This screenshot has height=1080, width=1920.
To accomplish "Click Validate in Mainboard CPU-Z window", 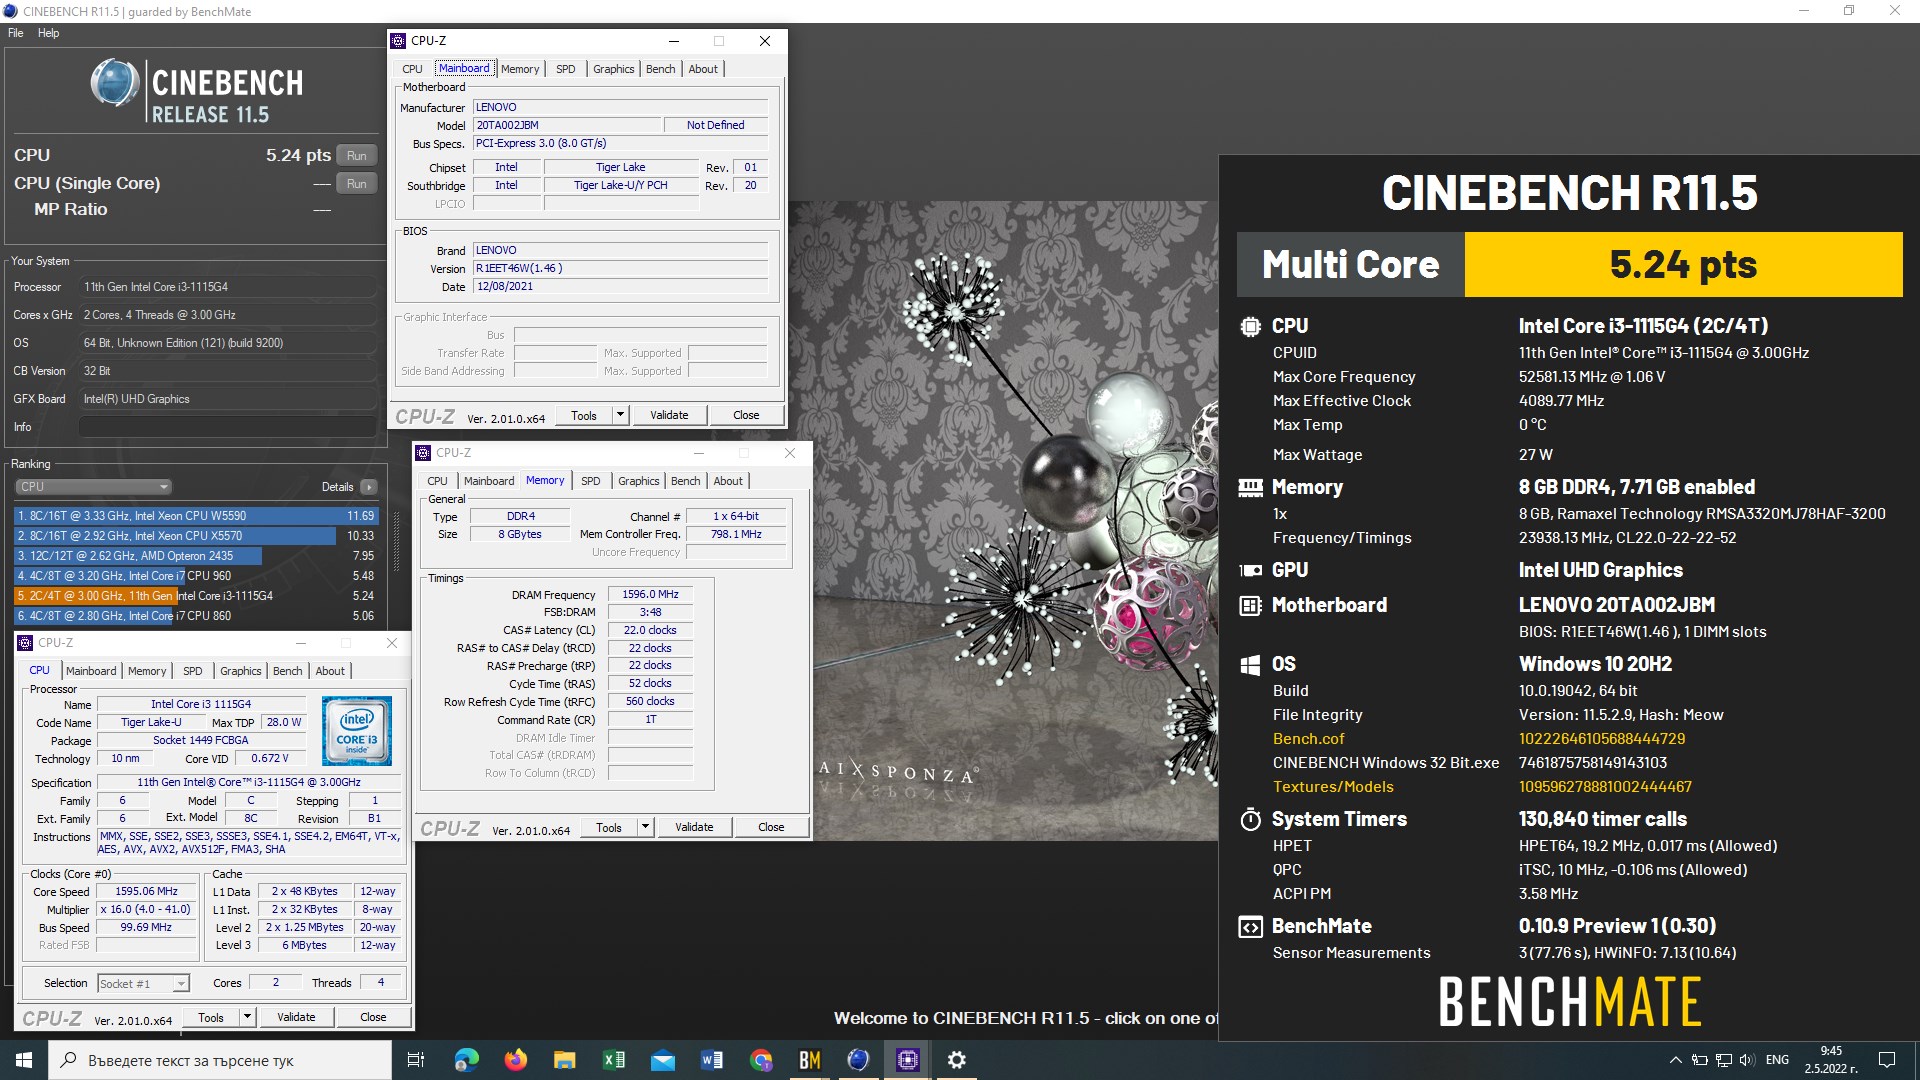I will click(669, 415).
